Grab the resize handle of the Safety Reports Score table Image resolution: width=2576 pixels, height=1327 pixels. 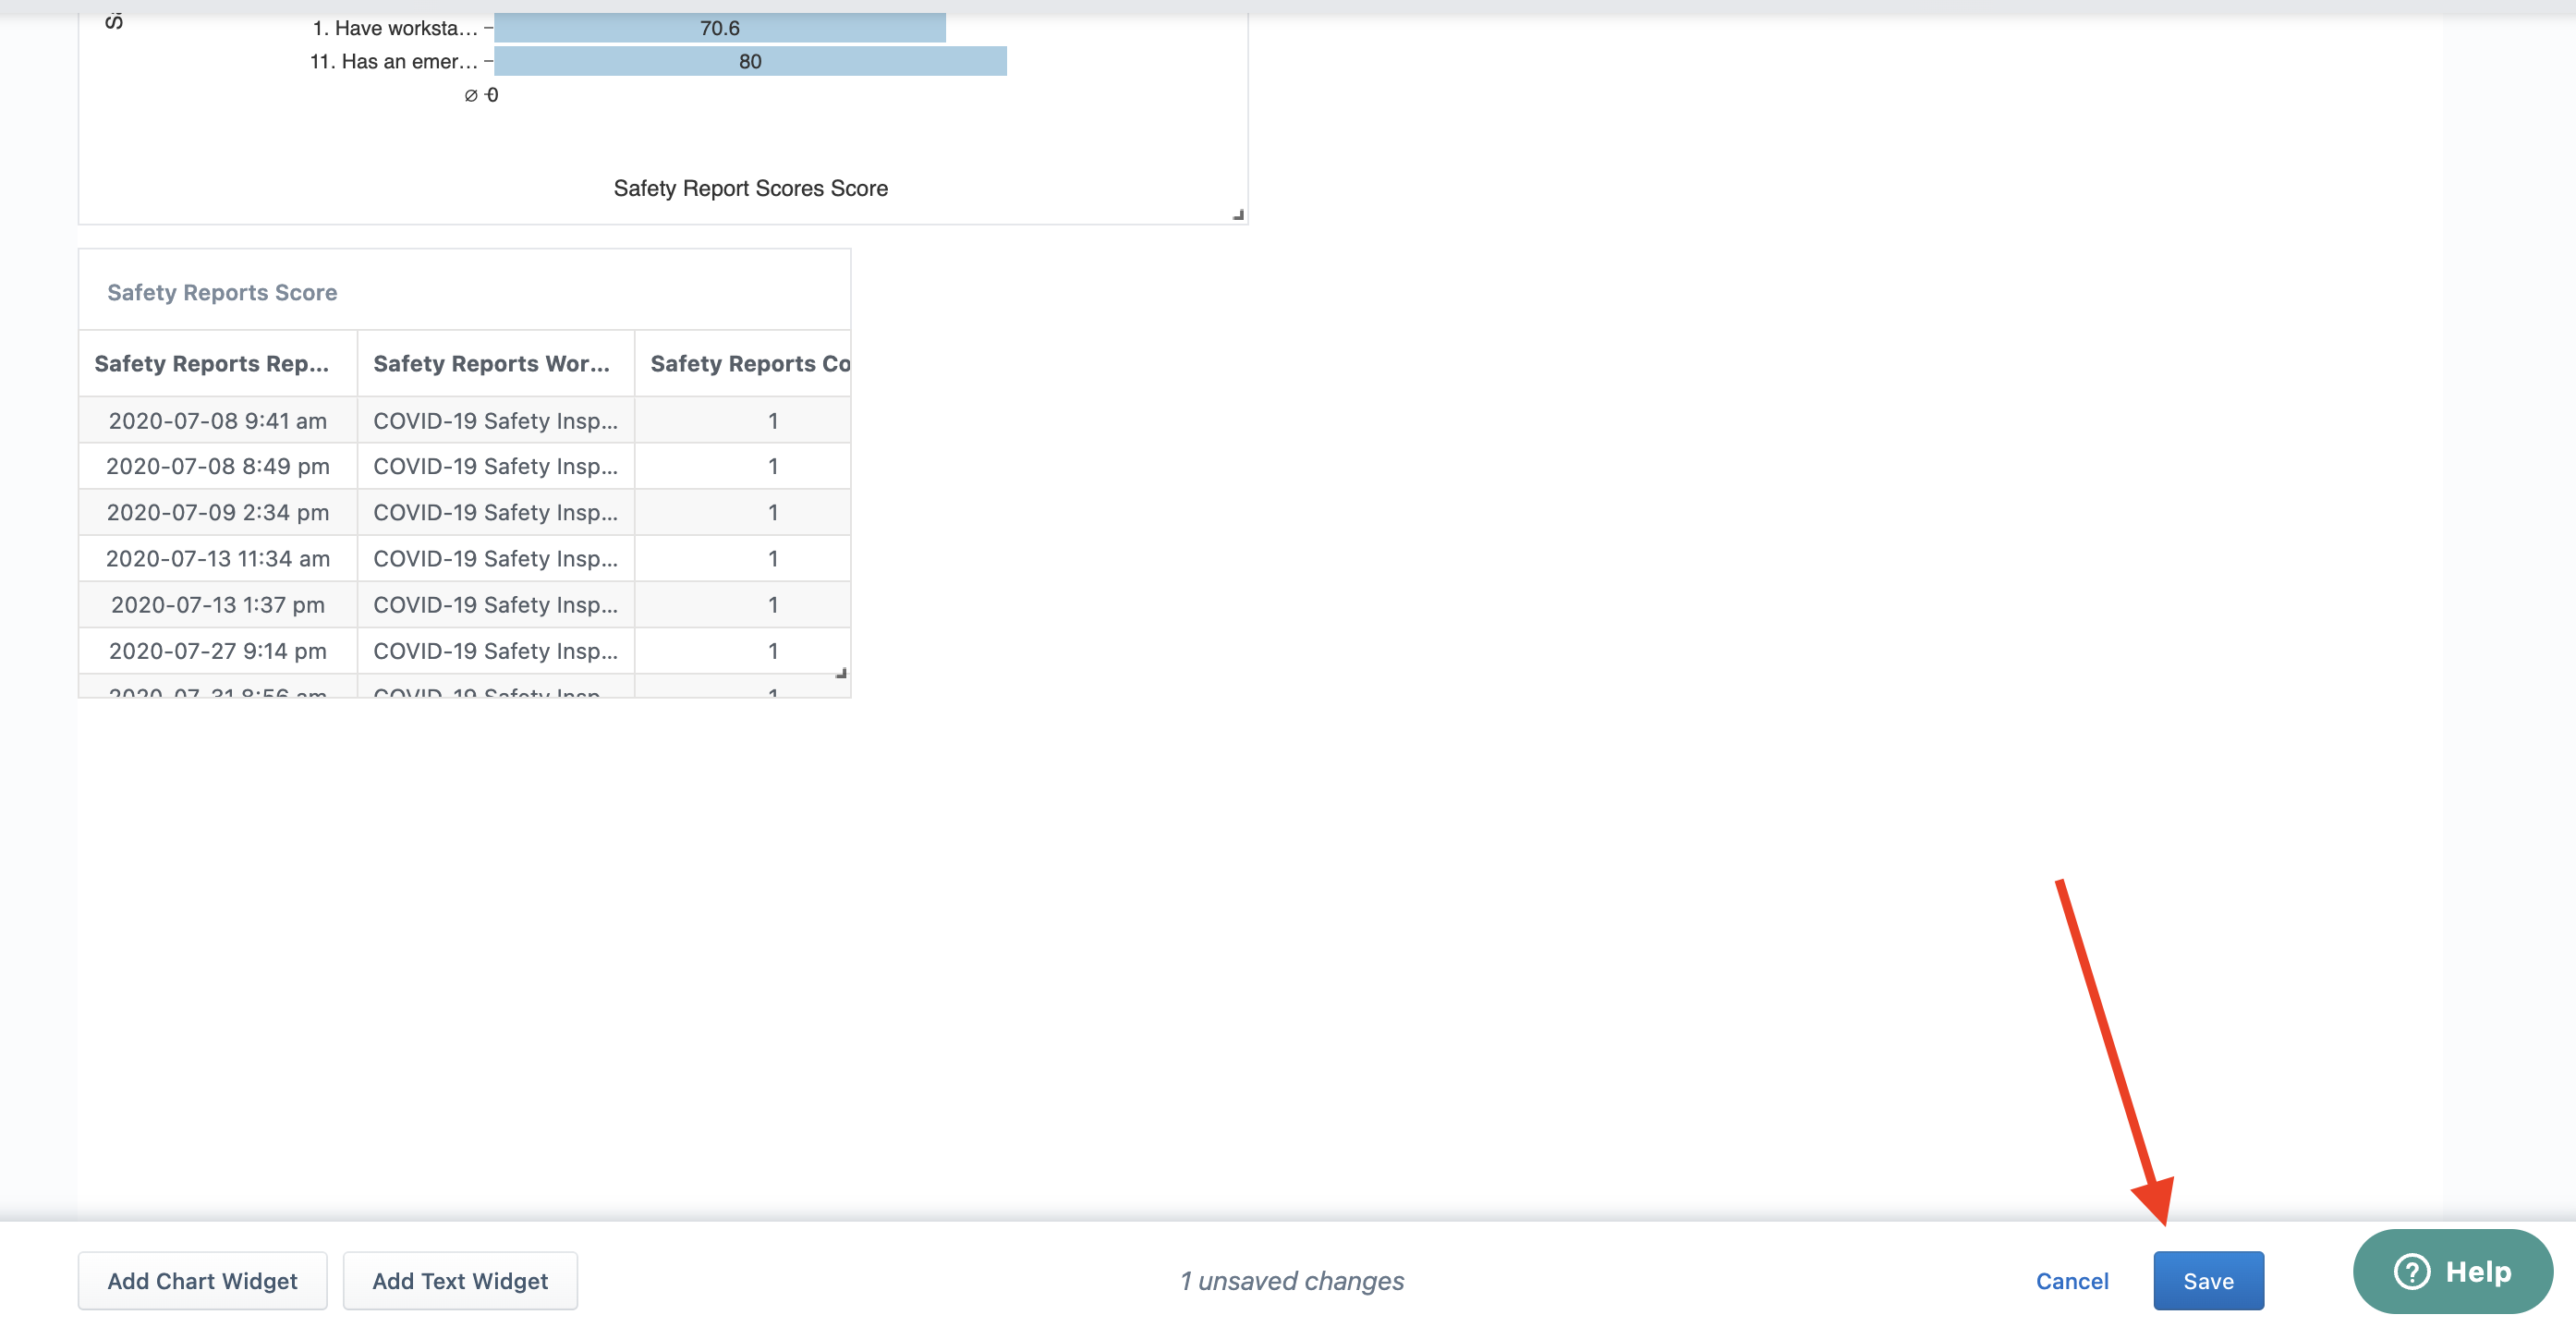(841, 673)
